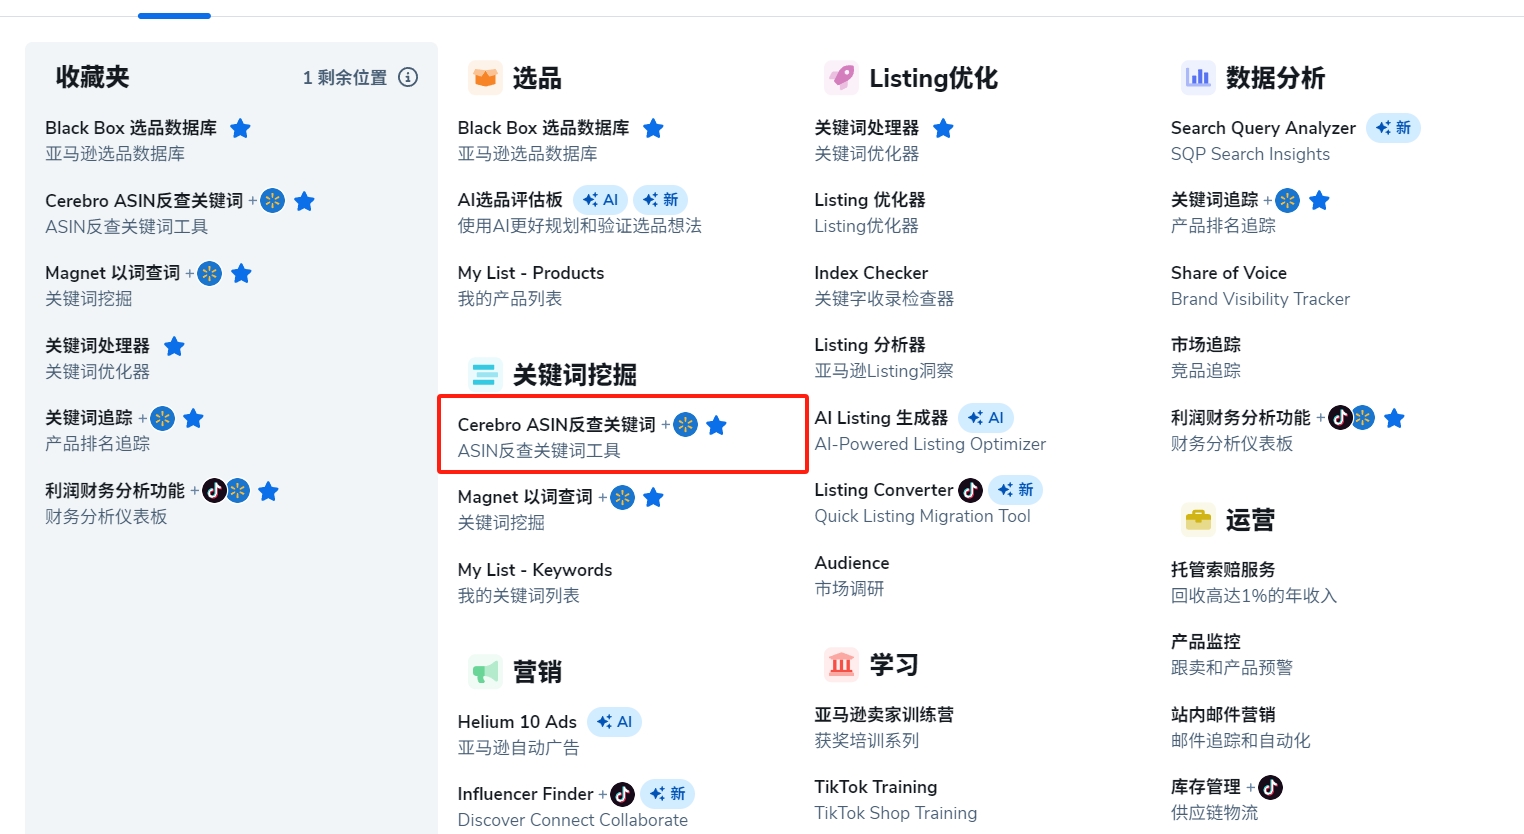Viewport: 1524px width, 834px height.
Task: Click the 学习 institution icon
Action: [x=842, y=664]
